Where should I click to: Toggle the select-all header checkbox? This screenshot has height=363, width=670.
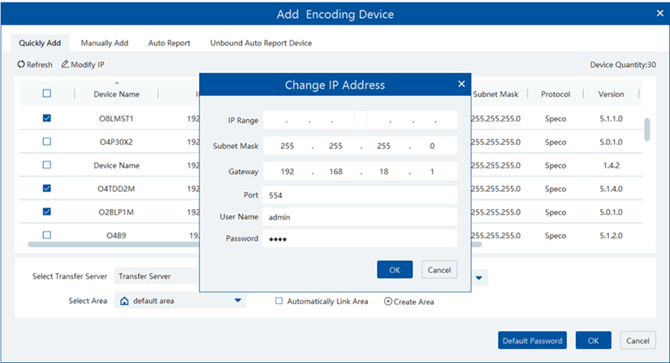[47, 94]
